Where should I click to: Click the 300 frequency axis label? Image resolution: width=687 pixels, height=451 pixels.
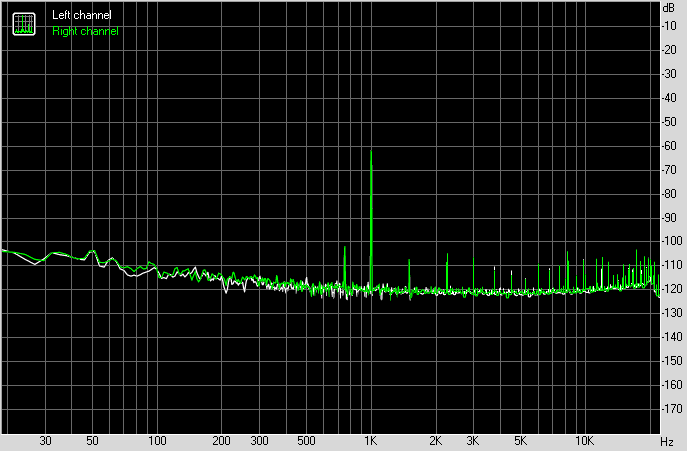tap(259, 441)
